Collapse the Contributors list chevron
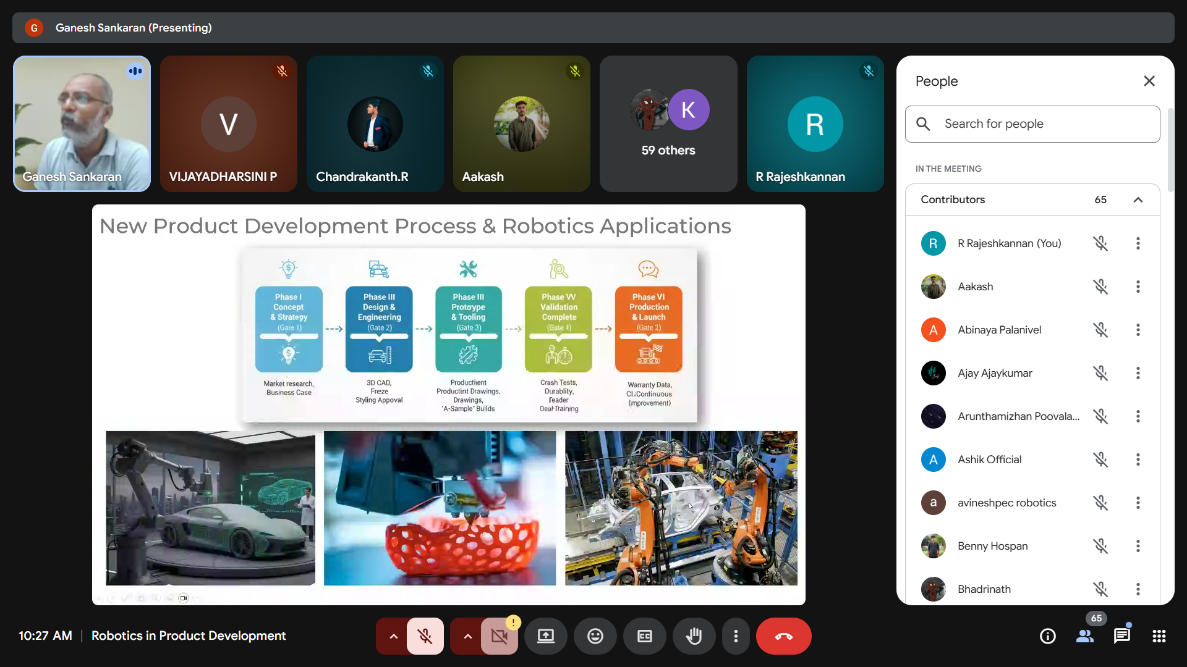This screenshot has width=1187, height=667. [1138, 200]
